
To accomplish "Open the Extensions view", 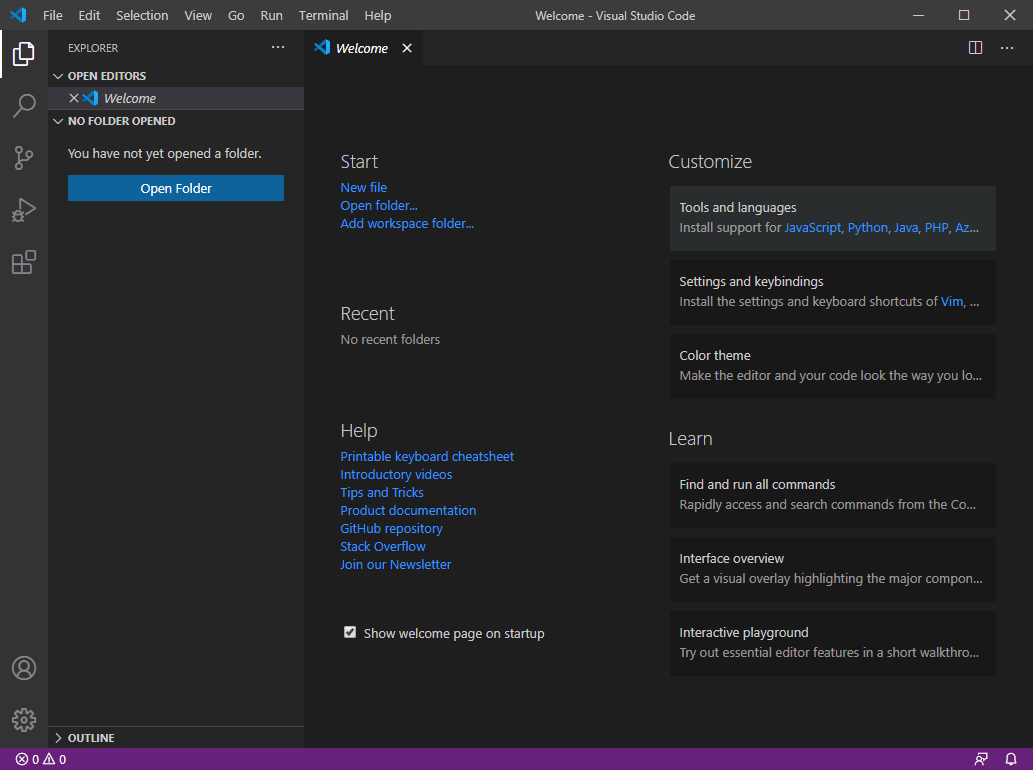I will tap(23, 262).
